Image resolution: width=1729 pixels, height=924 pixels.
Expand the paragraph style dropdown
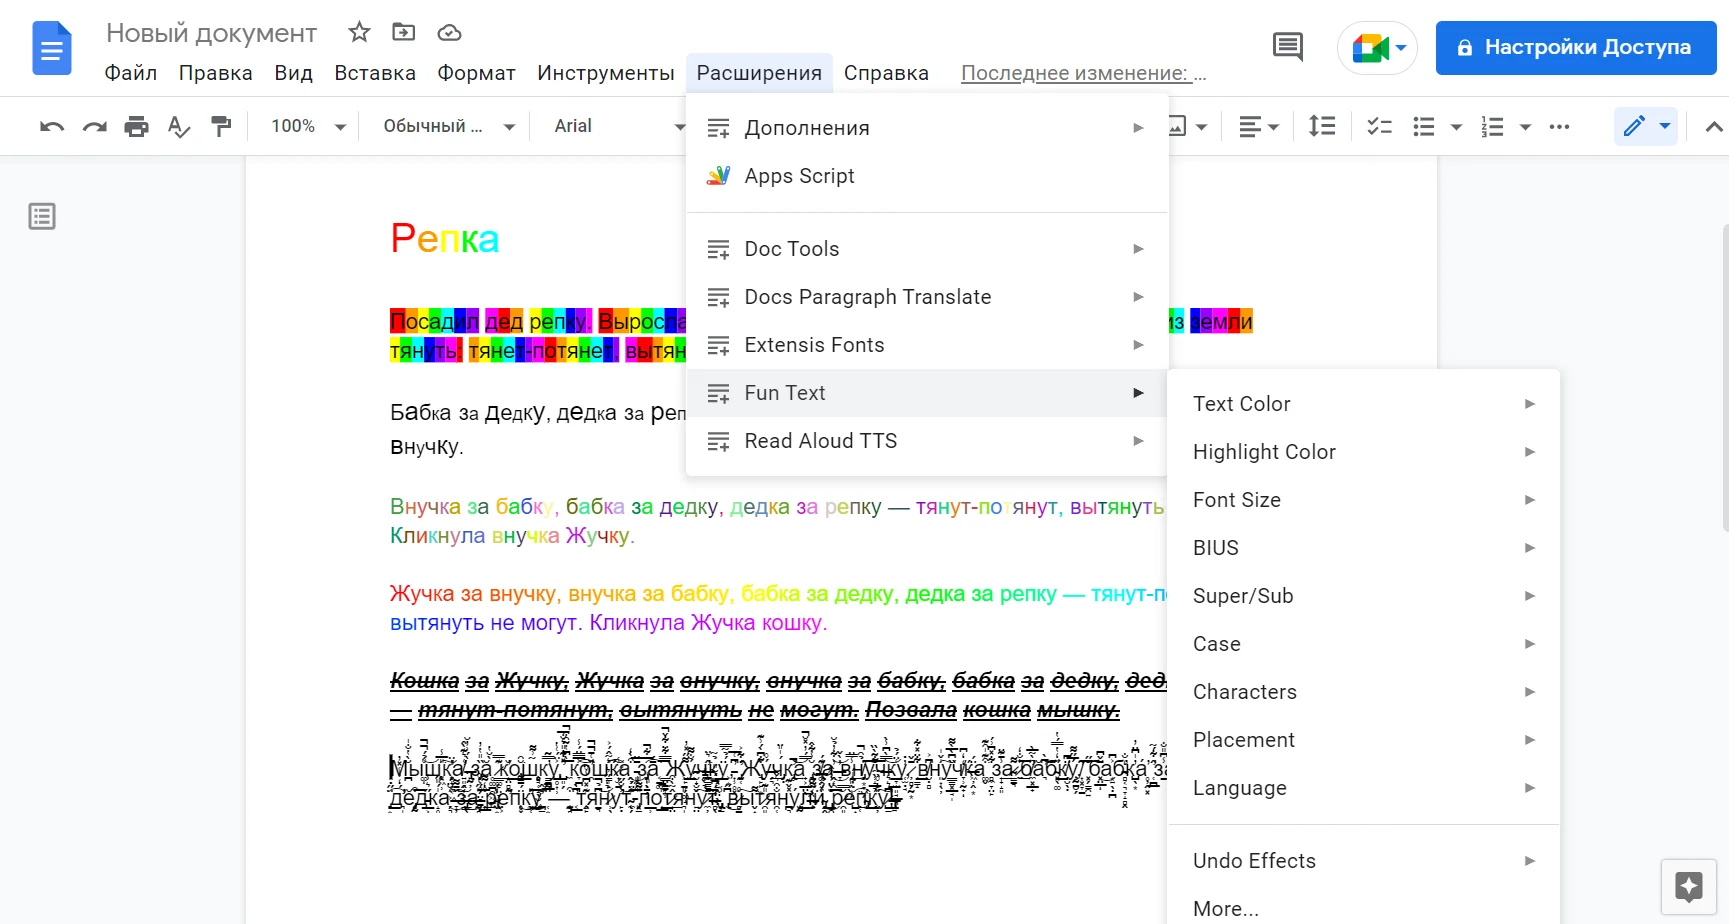(x=449, y=126)
